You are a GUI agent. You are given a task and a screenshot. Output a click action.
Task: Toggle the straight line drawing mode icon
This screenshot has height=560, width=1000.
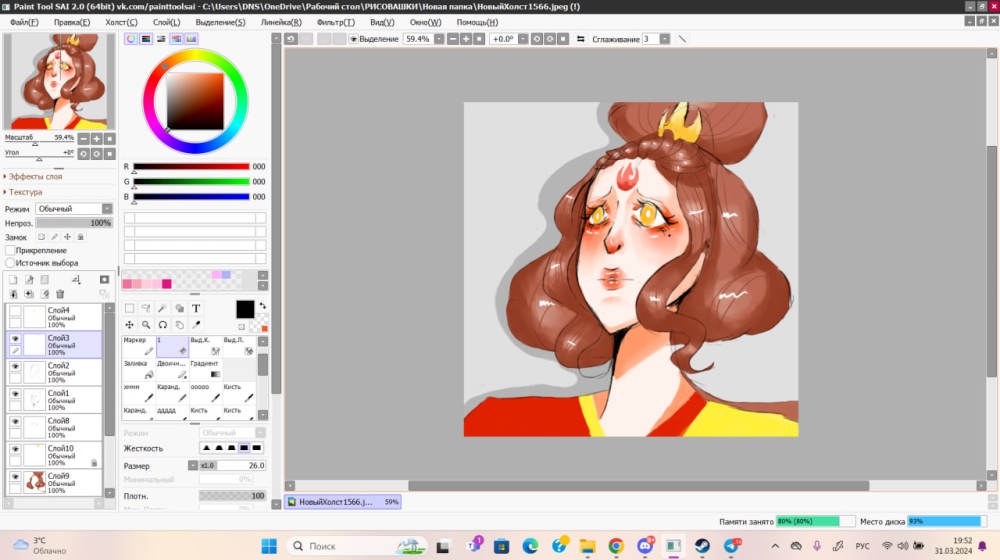(x=682, y=39)
